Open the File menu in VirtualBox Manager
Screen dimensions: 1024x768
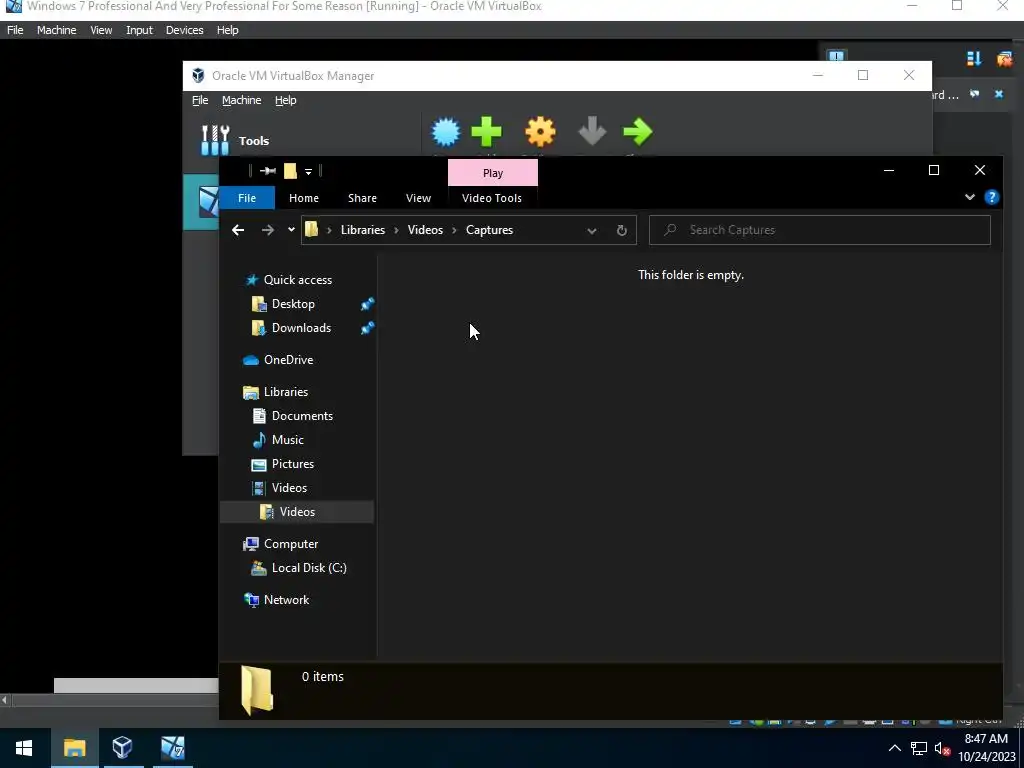click(200, 100)
